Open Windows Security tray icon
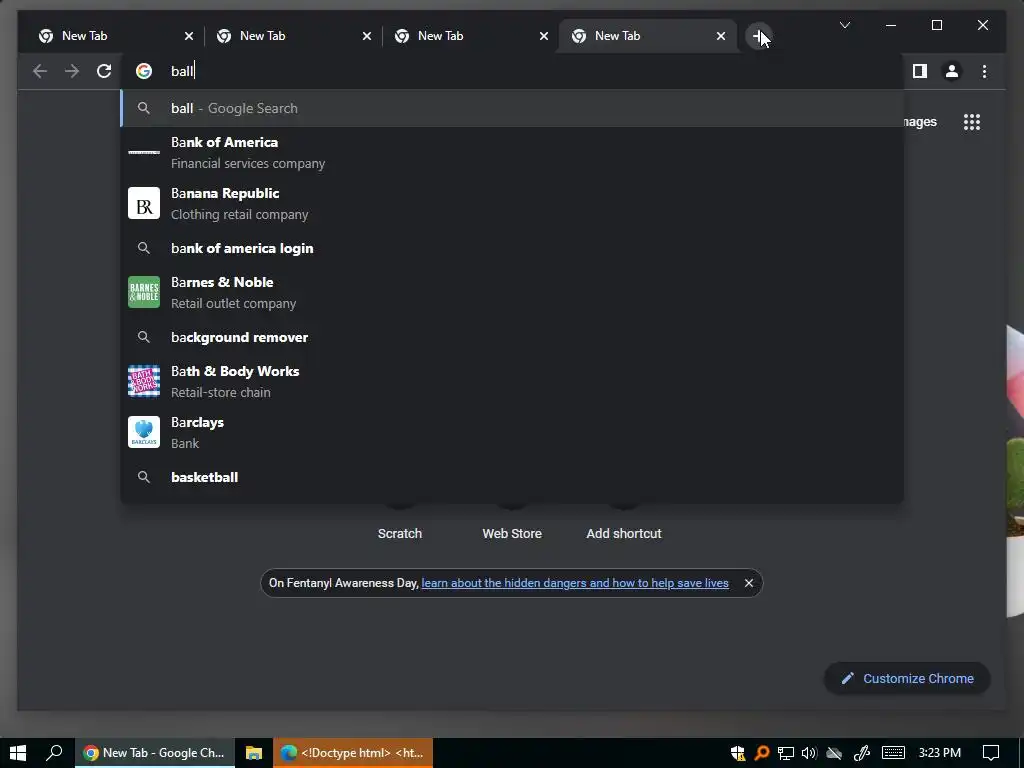 click(738, 753)
